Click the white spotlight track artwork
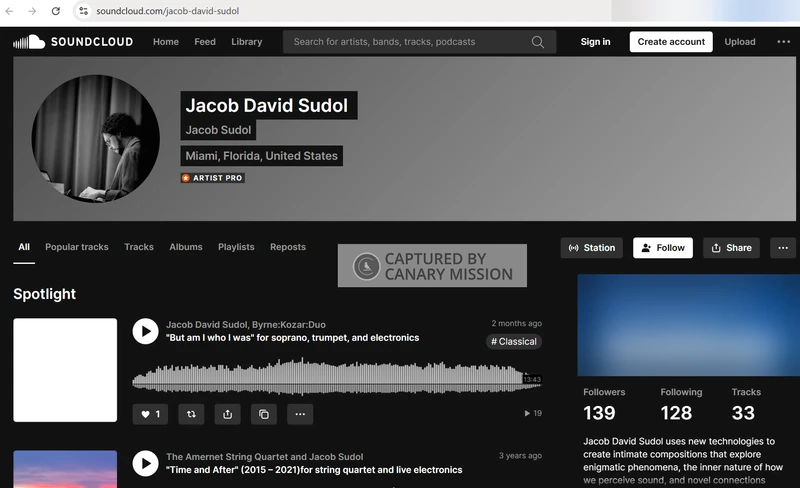This screenshot has height=488, width=800. (65, 370)
